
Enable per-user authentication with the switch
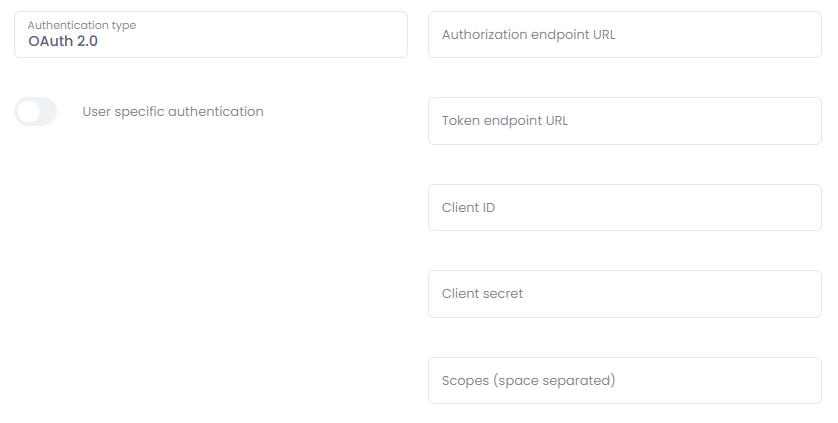click(36, 112)
